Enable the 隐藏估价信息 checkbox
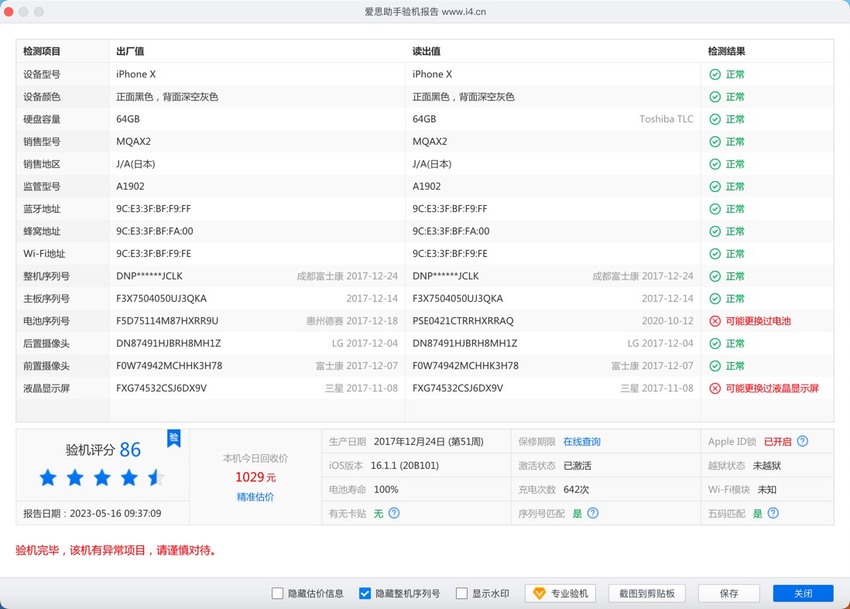 coord(278,593)
